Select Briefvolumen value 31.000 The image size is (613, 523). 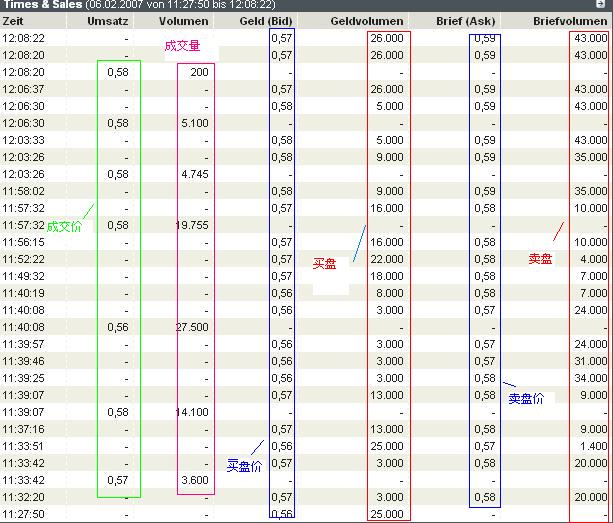591,361
